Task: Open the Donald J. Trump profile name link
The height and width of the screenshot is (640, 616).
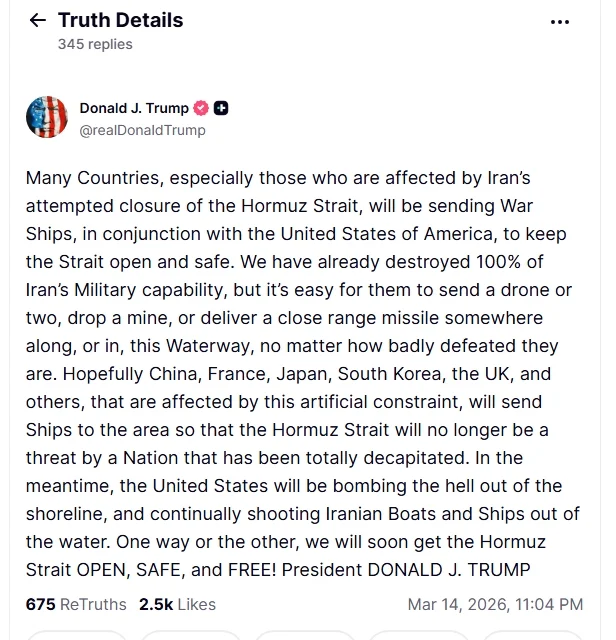Action: pyautogui.click(x=134, y=108)
